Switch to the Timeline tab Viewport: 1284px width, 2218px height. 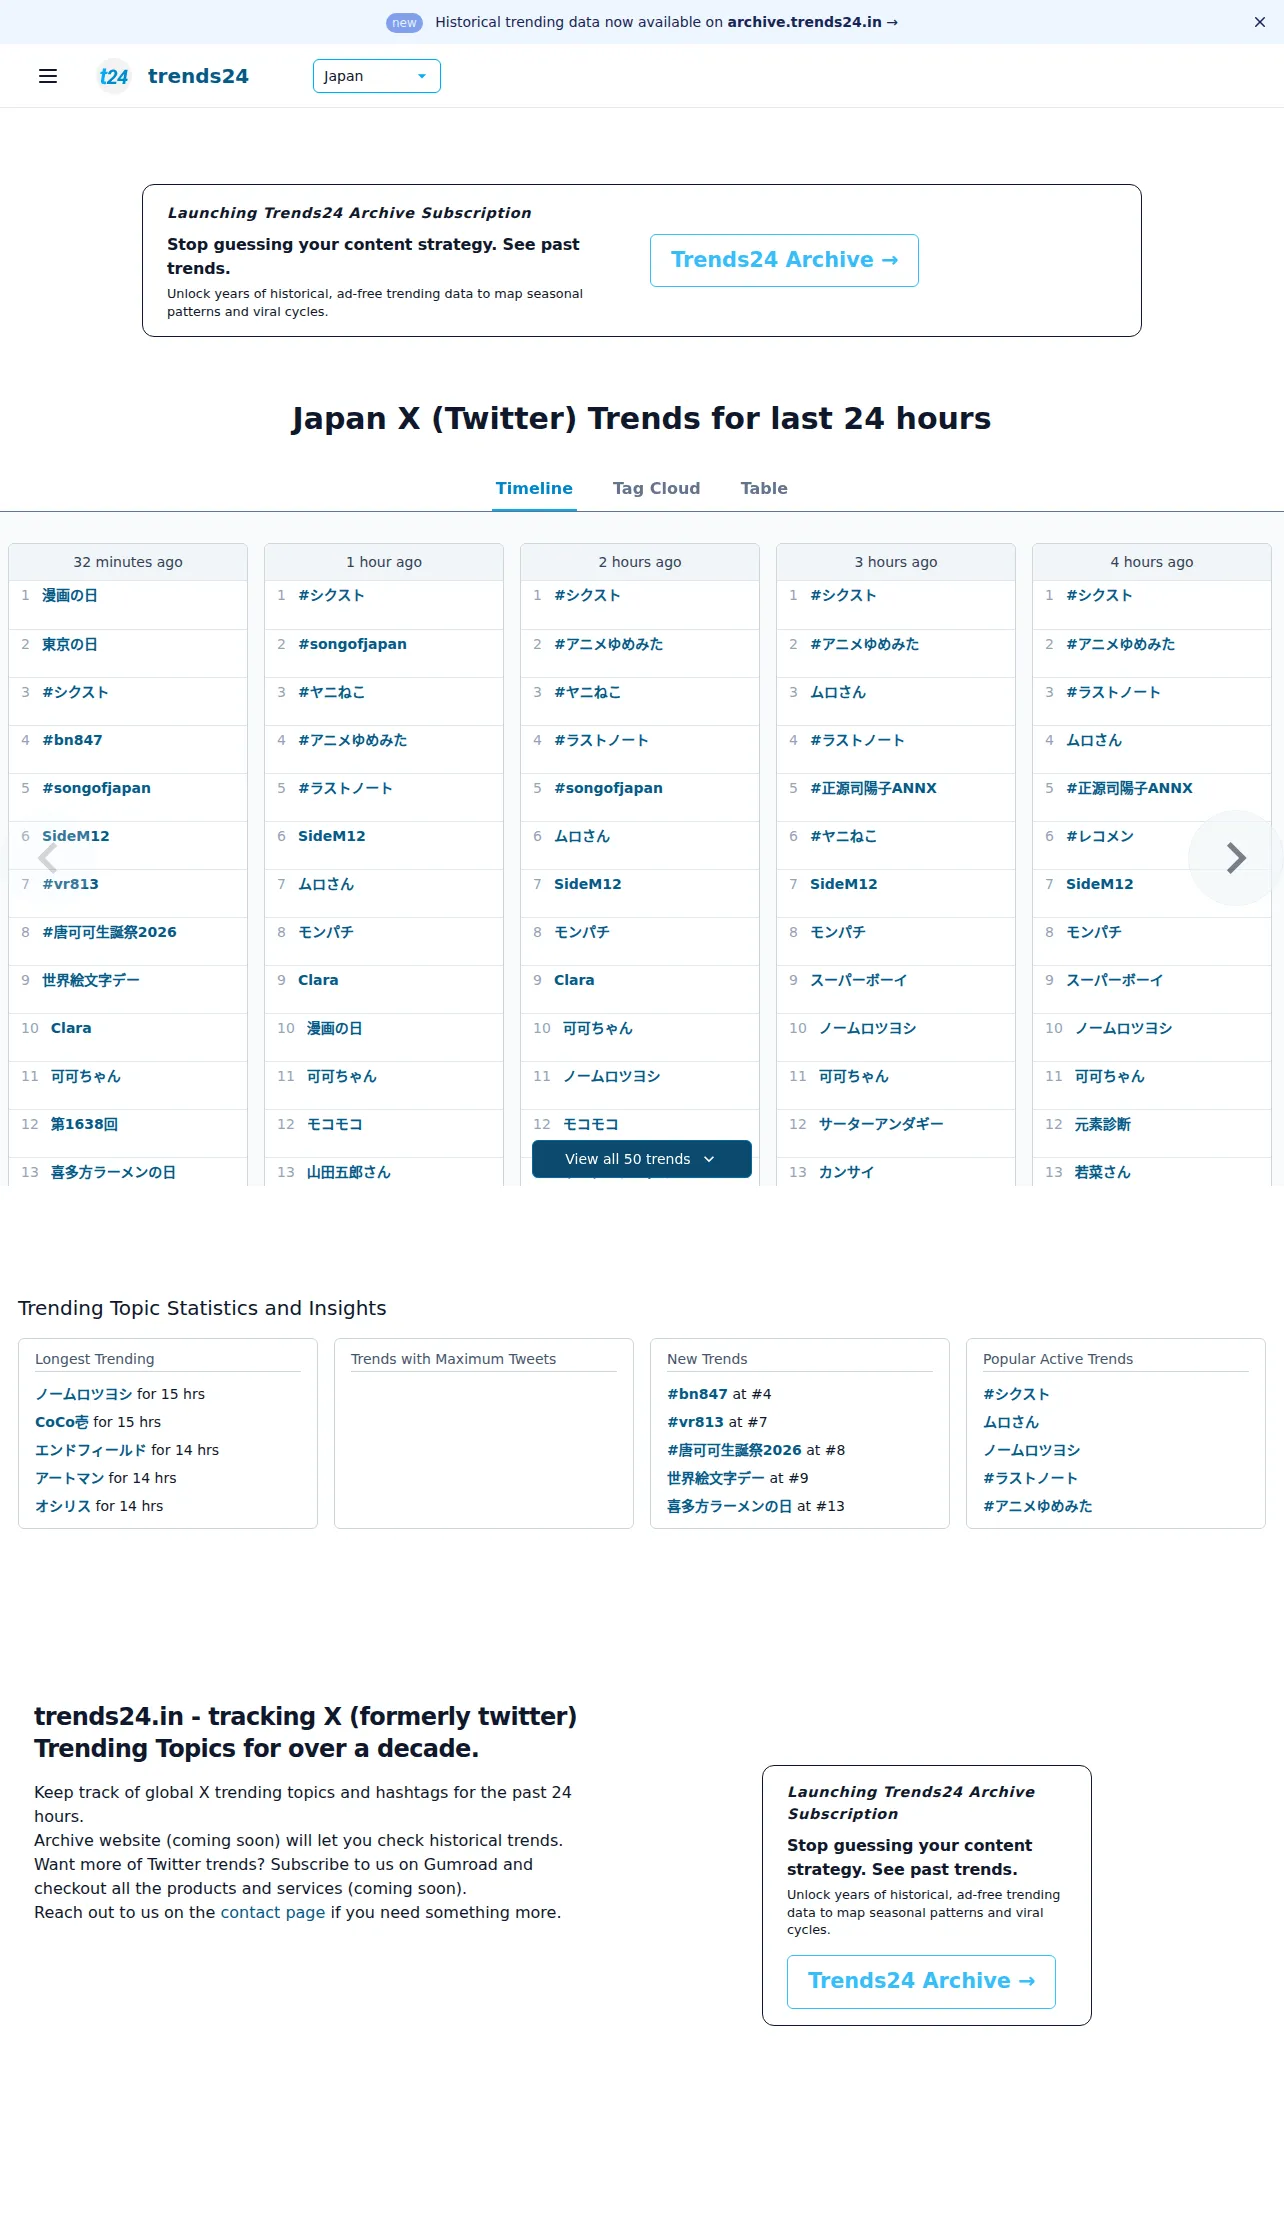pos(534,488)
